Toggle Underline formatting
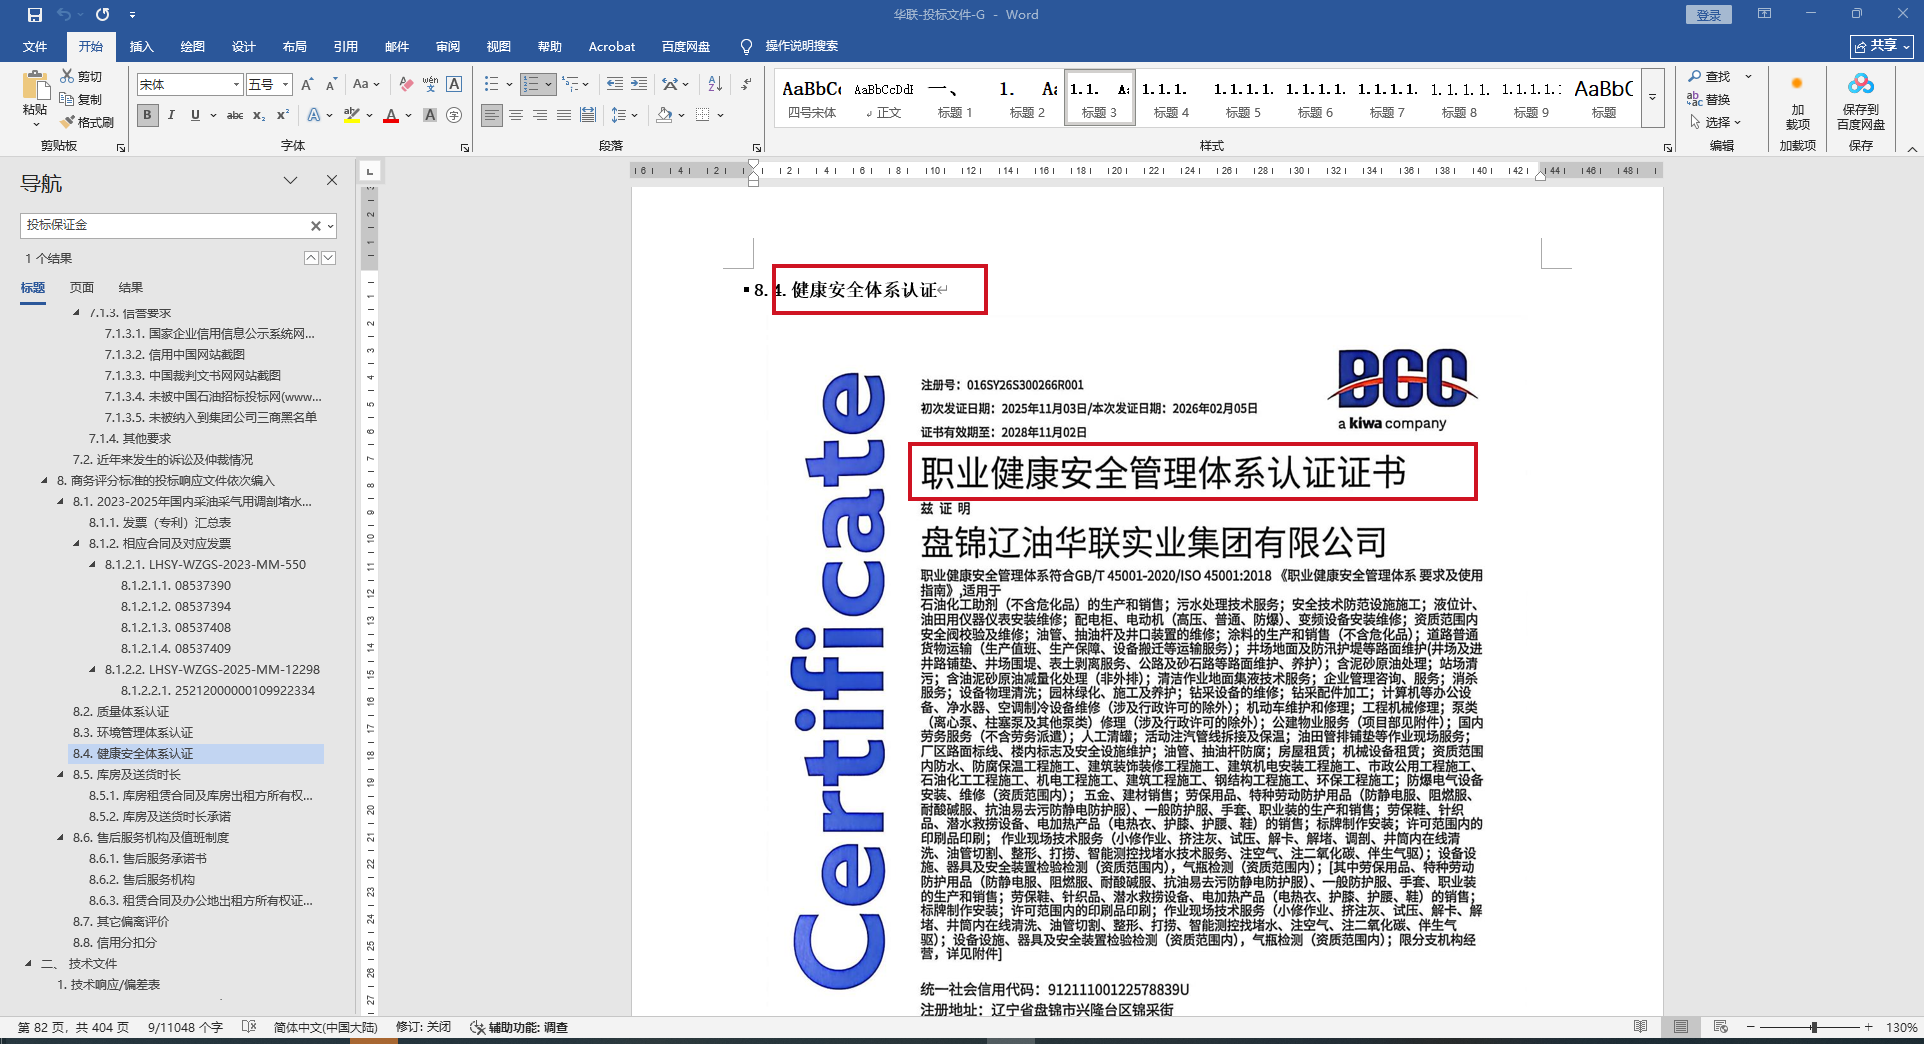 coord(195,115)
